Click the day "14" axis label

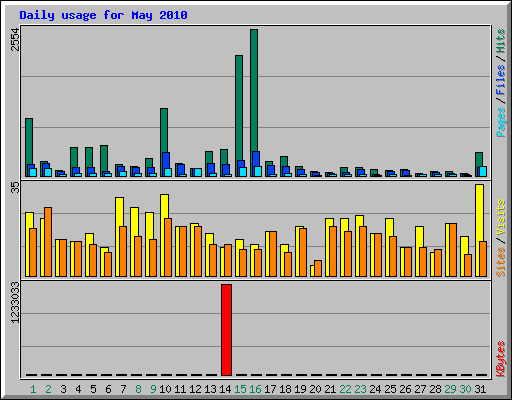tap(225, 389)
